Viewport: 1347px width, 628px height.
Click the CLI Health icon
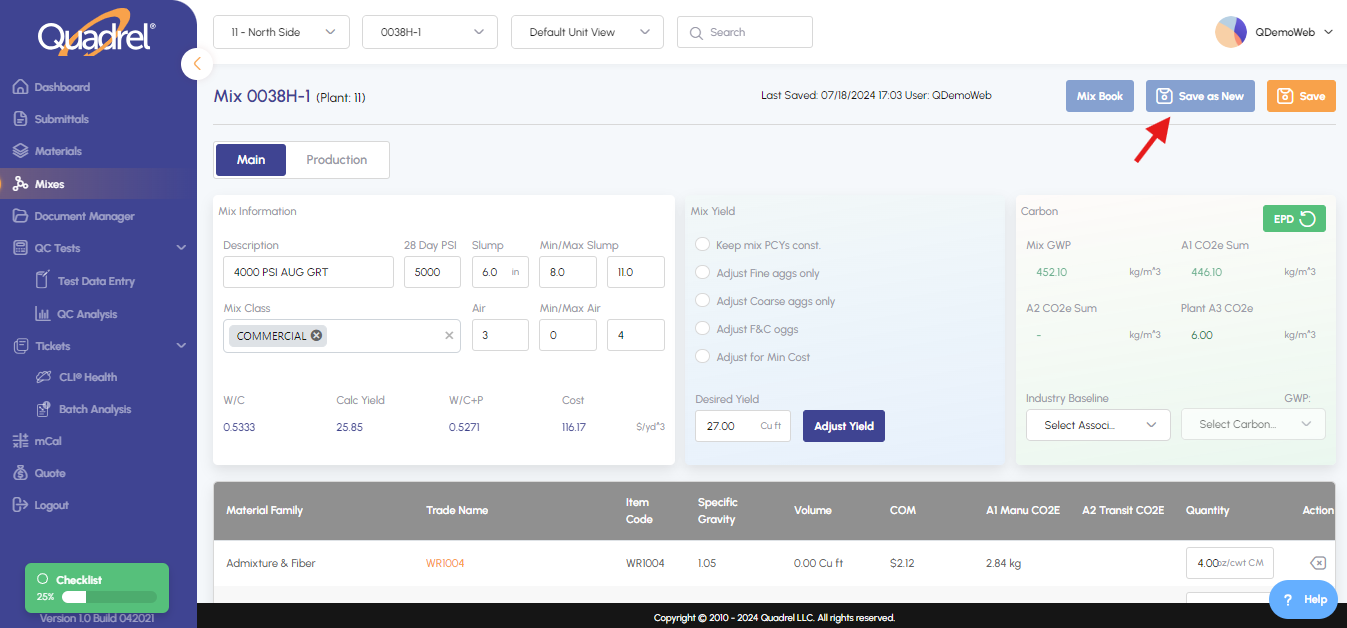[x=43, y=377]
